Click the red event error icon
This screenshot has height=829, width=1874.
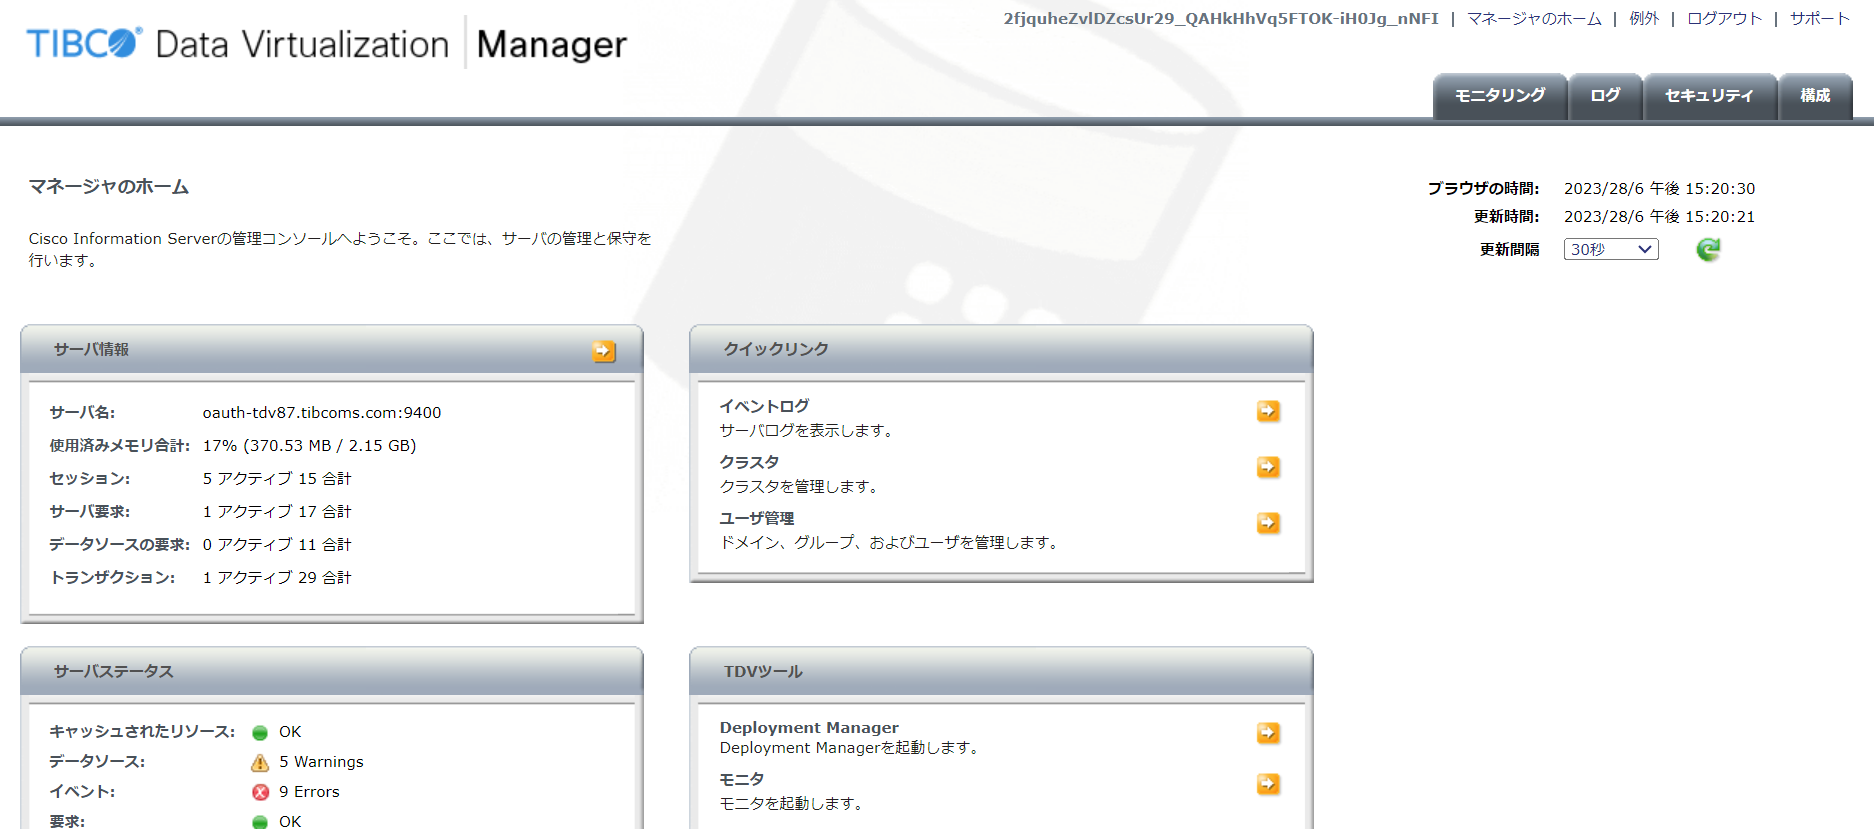pyautogui.click(x=260, y=792)
